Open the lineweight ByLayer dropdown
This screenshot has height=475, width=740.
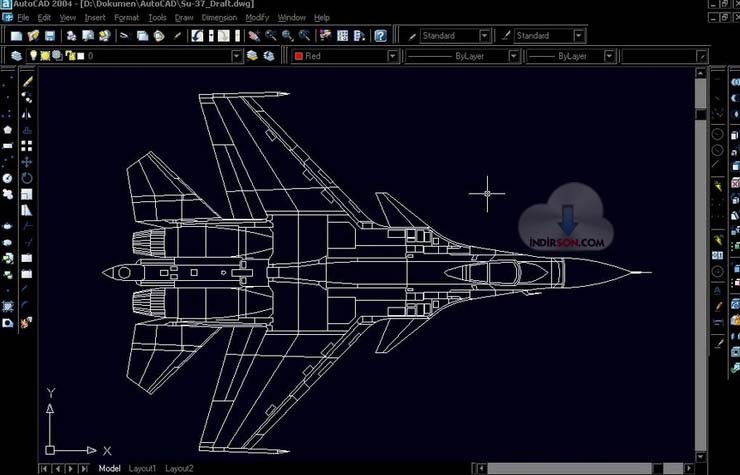point(610,56)
